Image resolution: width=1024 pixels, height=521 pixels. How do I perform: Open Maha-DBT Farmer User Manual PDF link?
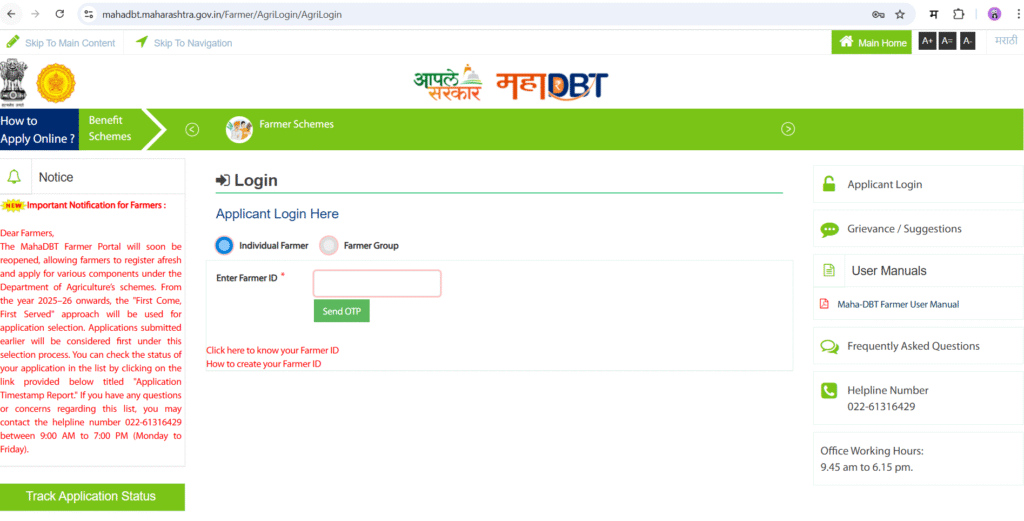click(889, 304)
